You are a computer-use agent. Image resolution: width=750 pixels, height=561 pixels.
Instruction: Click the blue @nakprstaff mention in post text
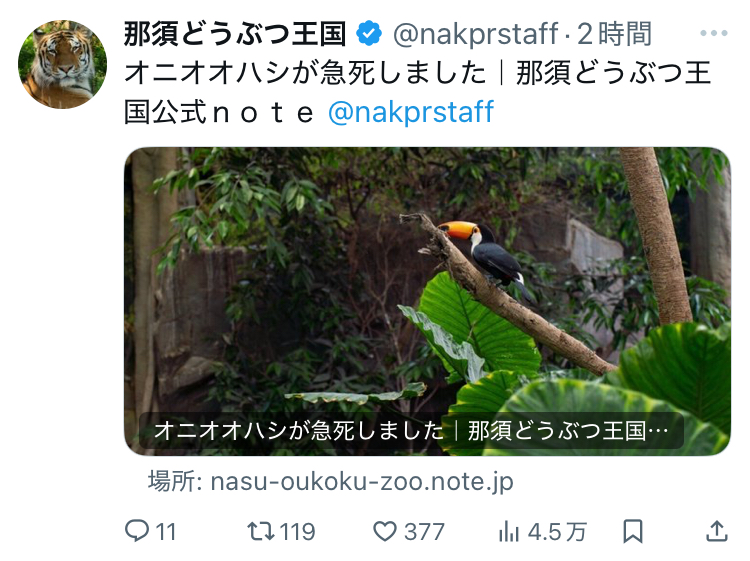tap(411, 111)
